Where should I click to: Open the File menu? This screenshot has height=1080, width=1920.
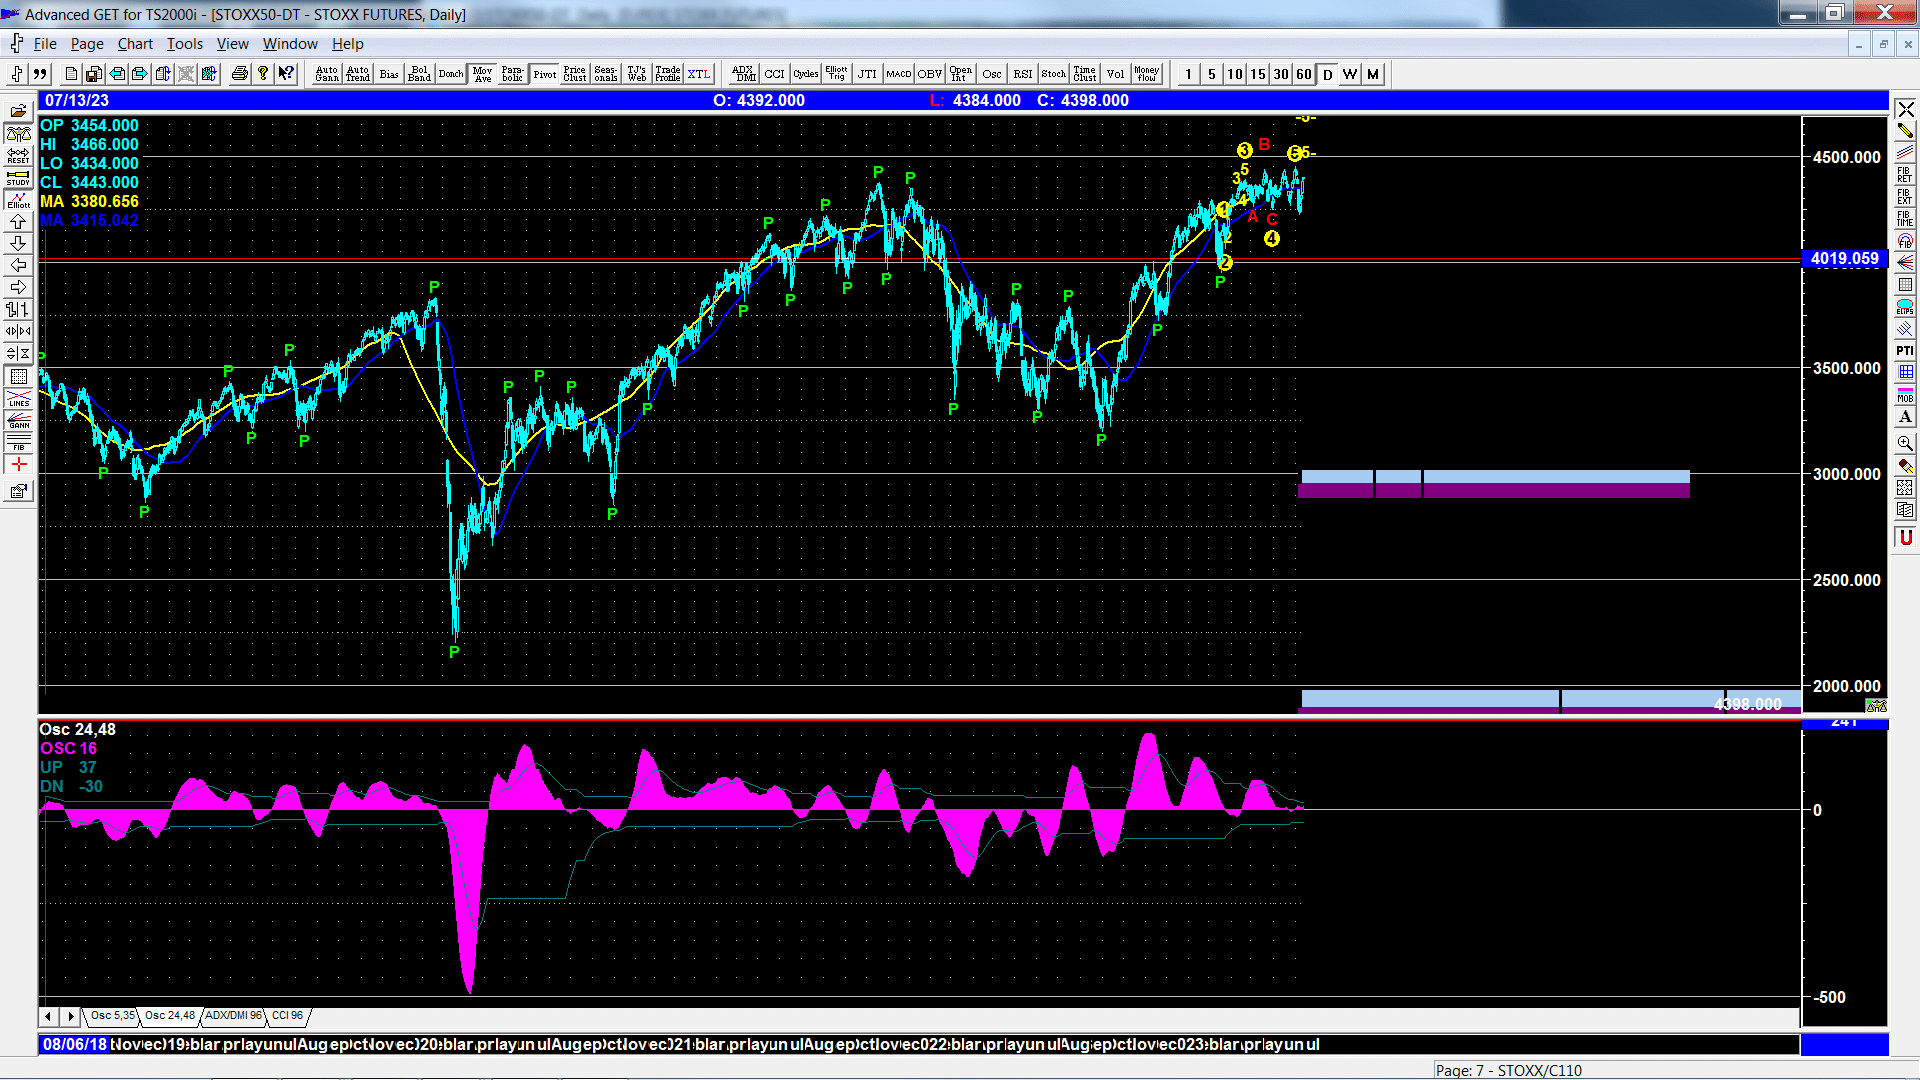(45, 44)
